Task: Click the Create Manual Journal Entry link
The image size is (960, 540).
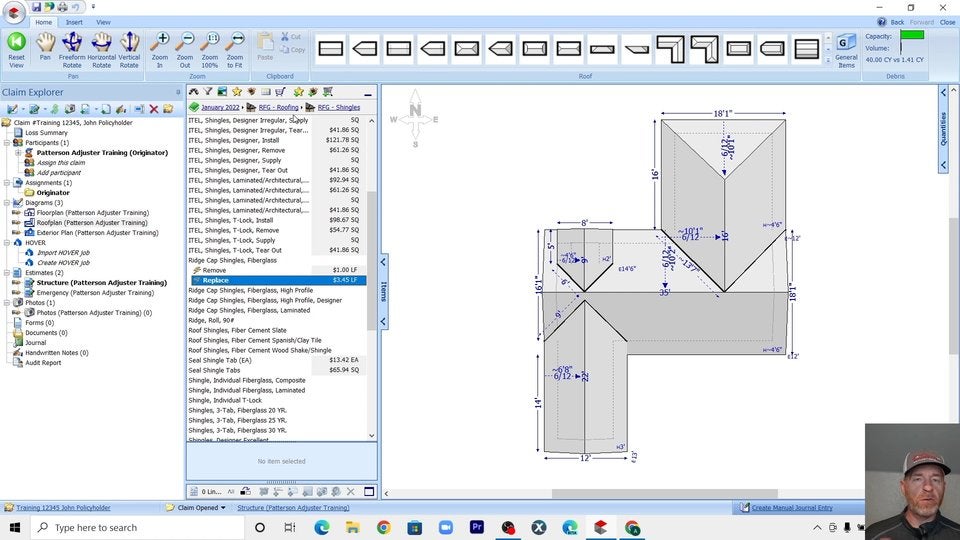Action: [792, 508]
